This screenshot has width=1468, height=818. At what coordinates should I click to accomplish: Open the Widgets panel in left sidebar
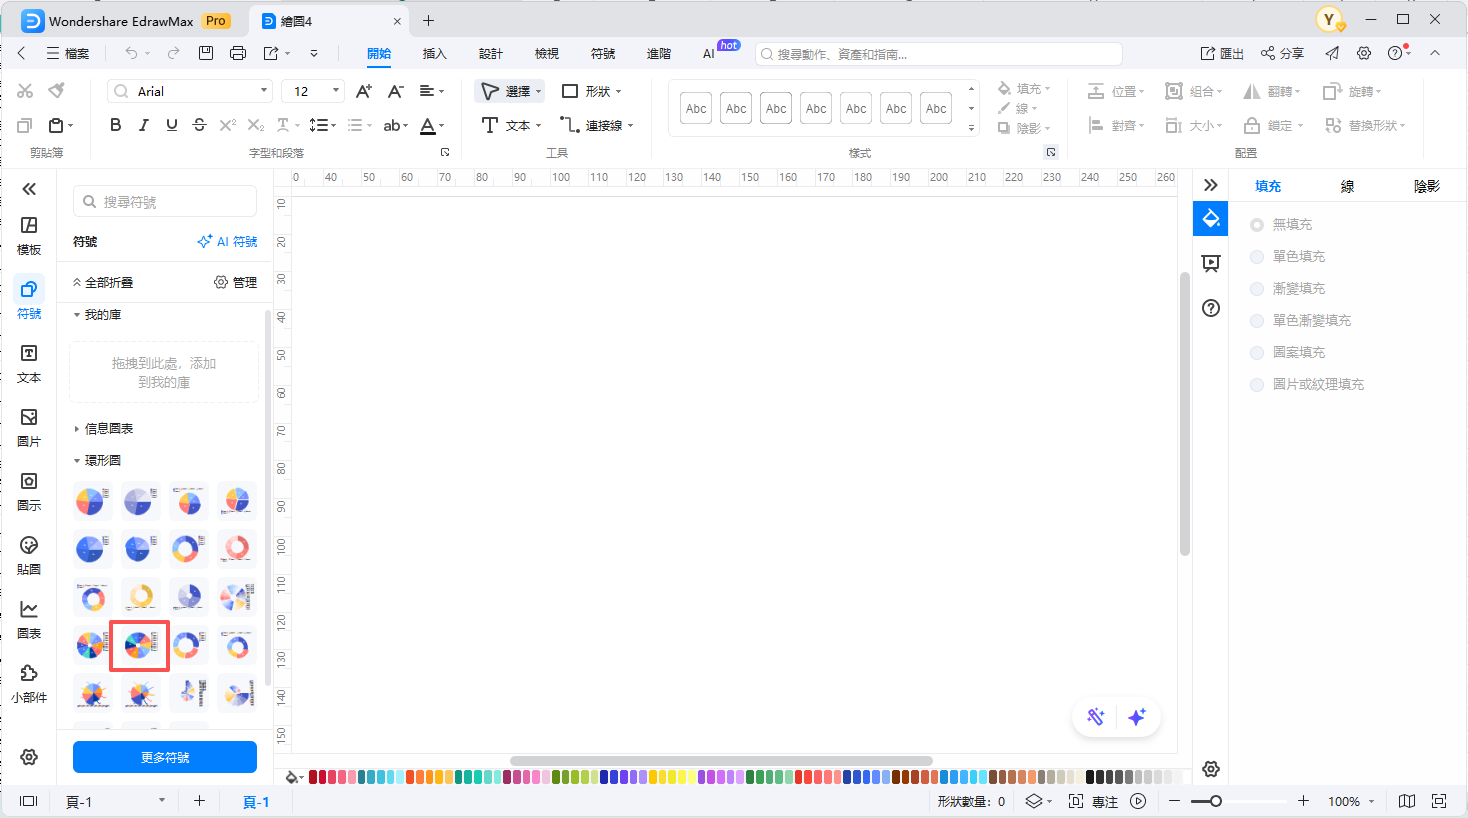click(x=29, y=683)
